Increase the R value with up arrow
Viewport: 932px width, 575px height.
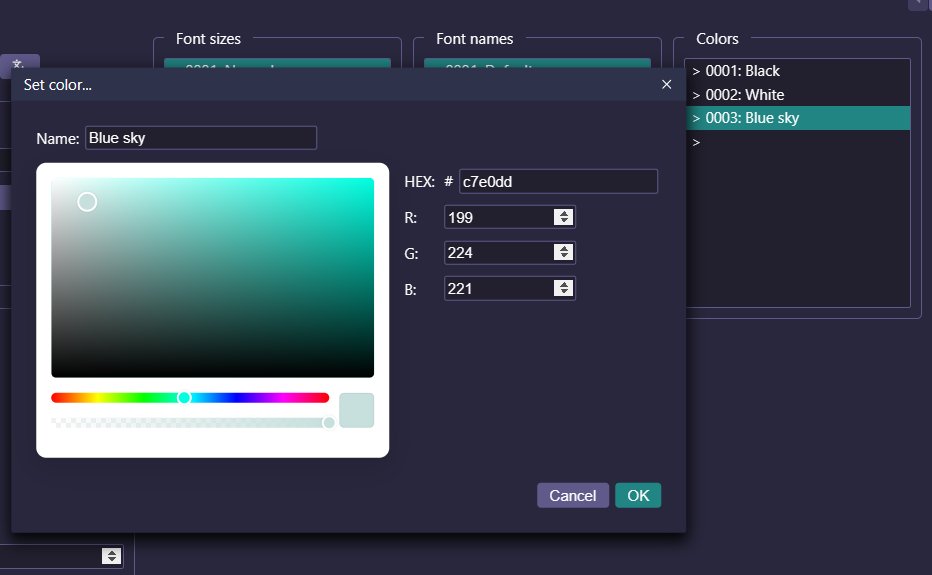[x=563, y=213]
